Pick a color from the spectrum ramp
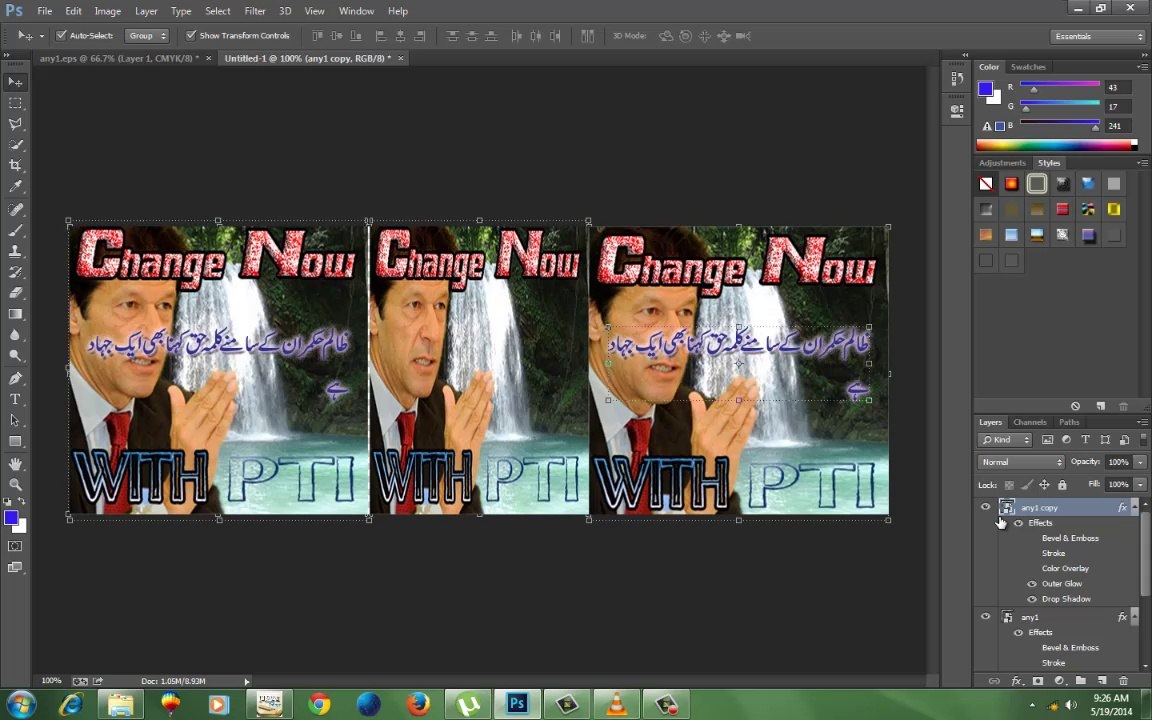Screen dimensions: 1152x720 (x=1056, y=145)
